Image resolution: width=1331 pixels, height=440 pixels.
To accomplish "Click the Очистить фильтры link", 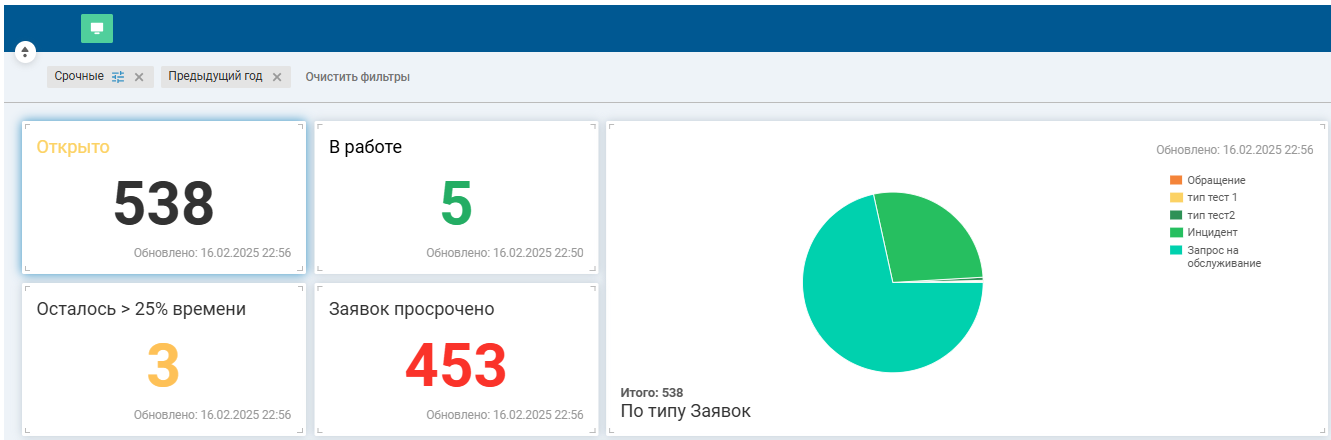I will pyautogui.click(x=357, y=77).
